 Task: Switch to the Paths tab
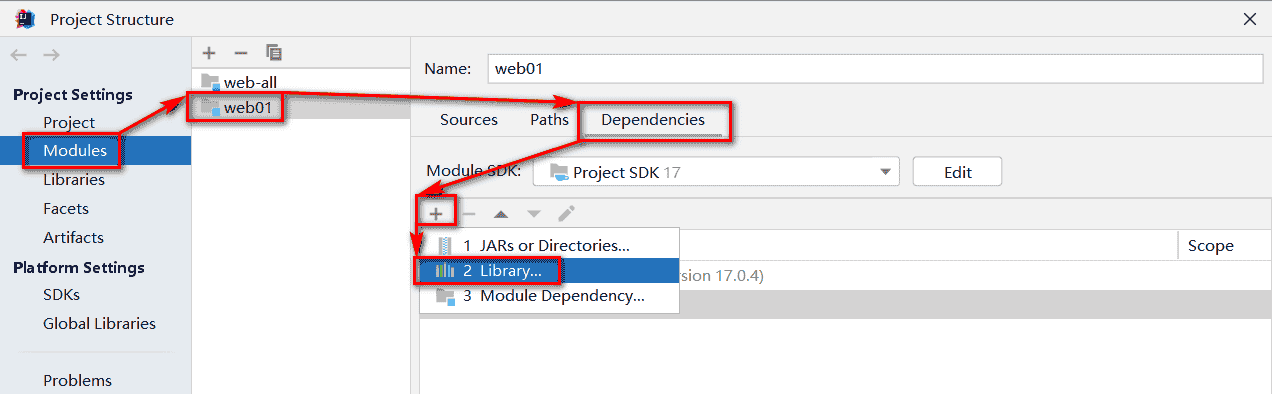(549, 120)
